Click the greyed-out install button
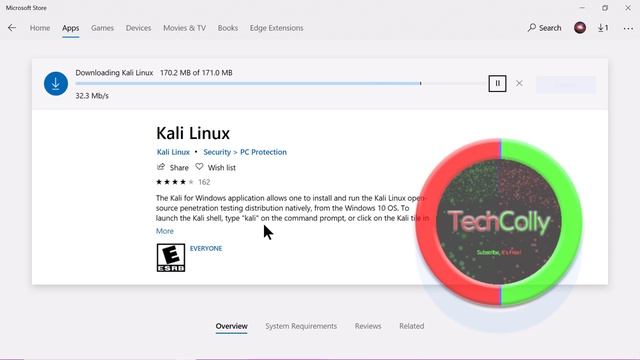The height and width of the screenshot is (360, 640). click(566, 84)
